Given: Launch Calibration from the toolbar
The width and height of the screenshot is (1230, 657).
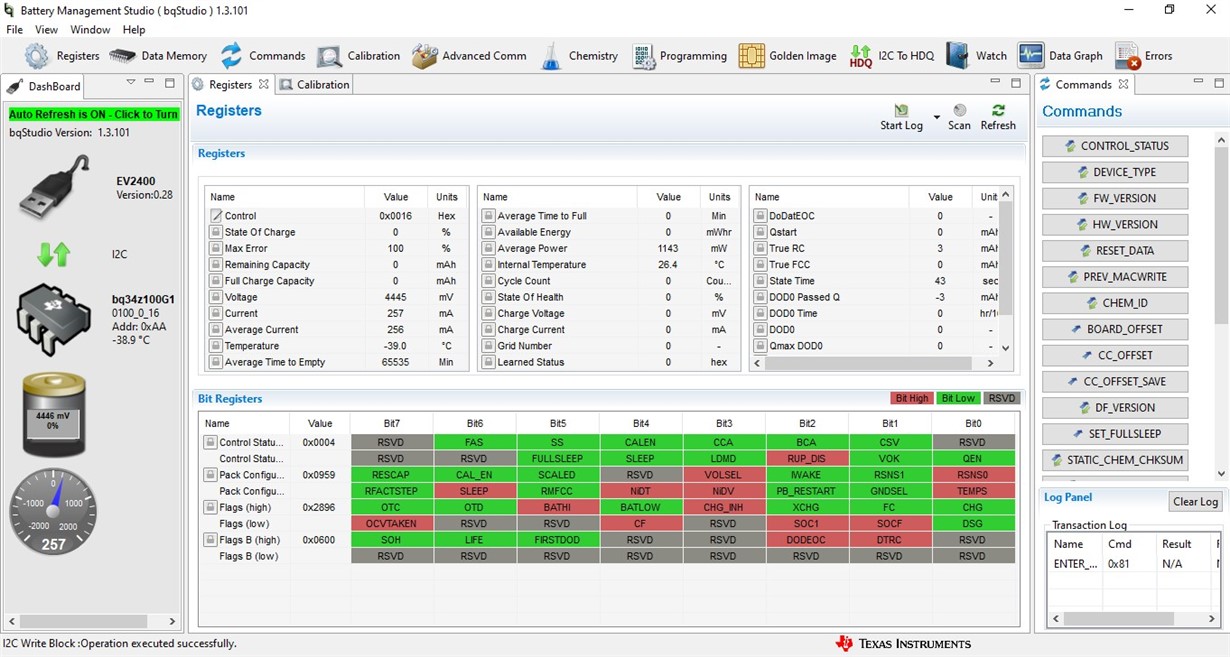Looking at the screenshot, I should coord(329,56).
